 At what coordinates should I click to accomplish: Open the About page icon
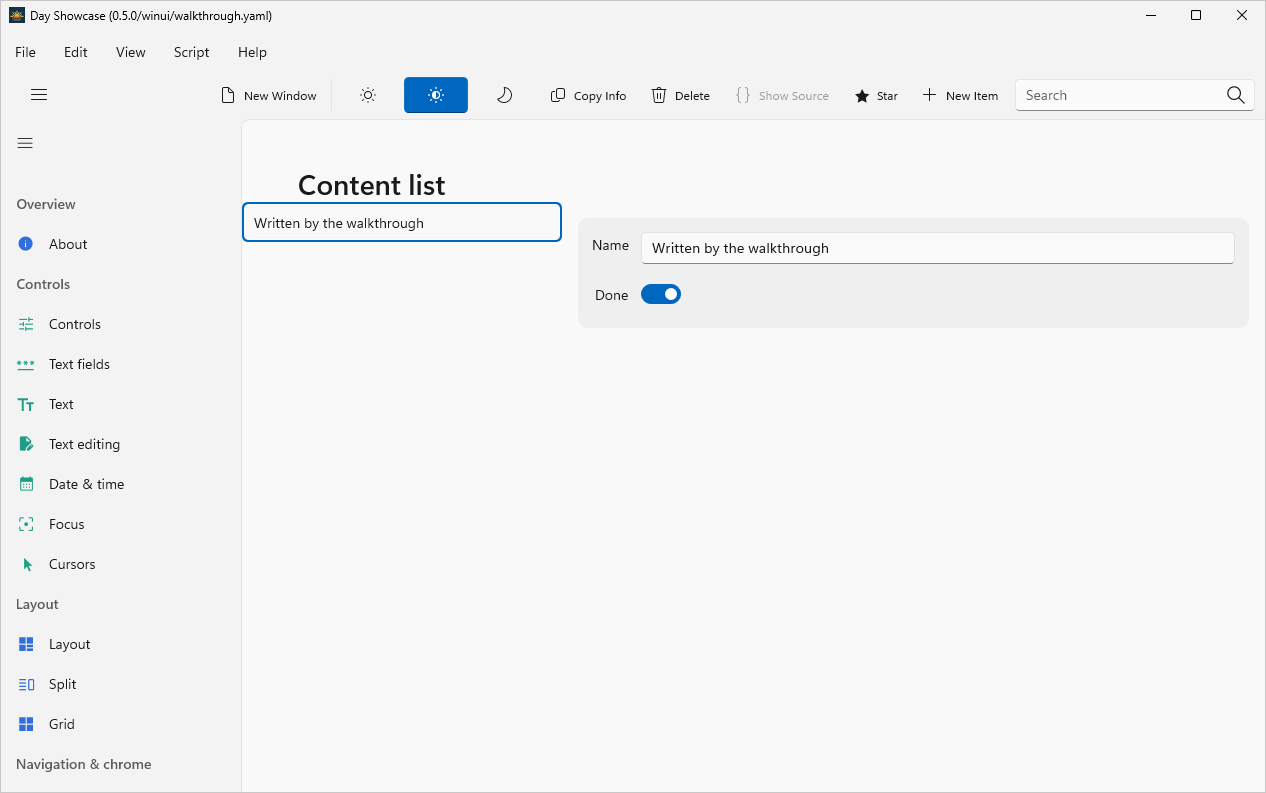coord(26,244)
